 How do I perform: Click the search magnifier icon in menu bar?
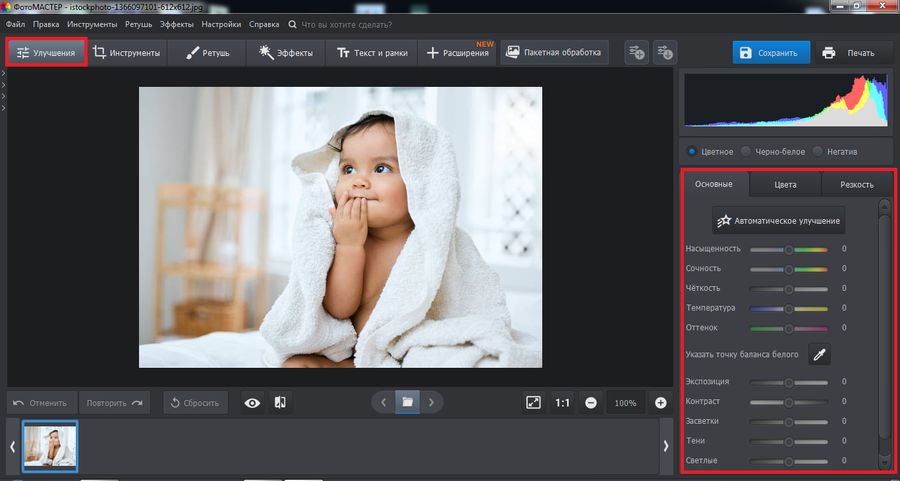[292, 25]
